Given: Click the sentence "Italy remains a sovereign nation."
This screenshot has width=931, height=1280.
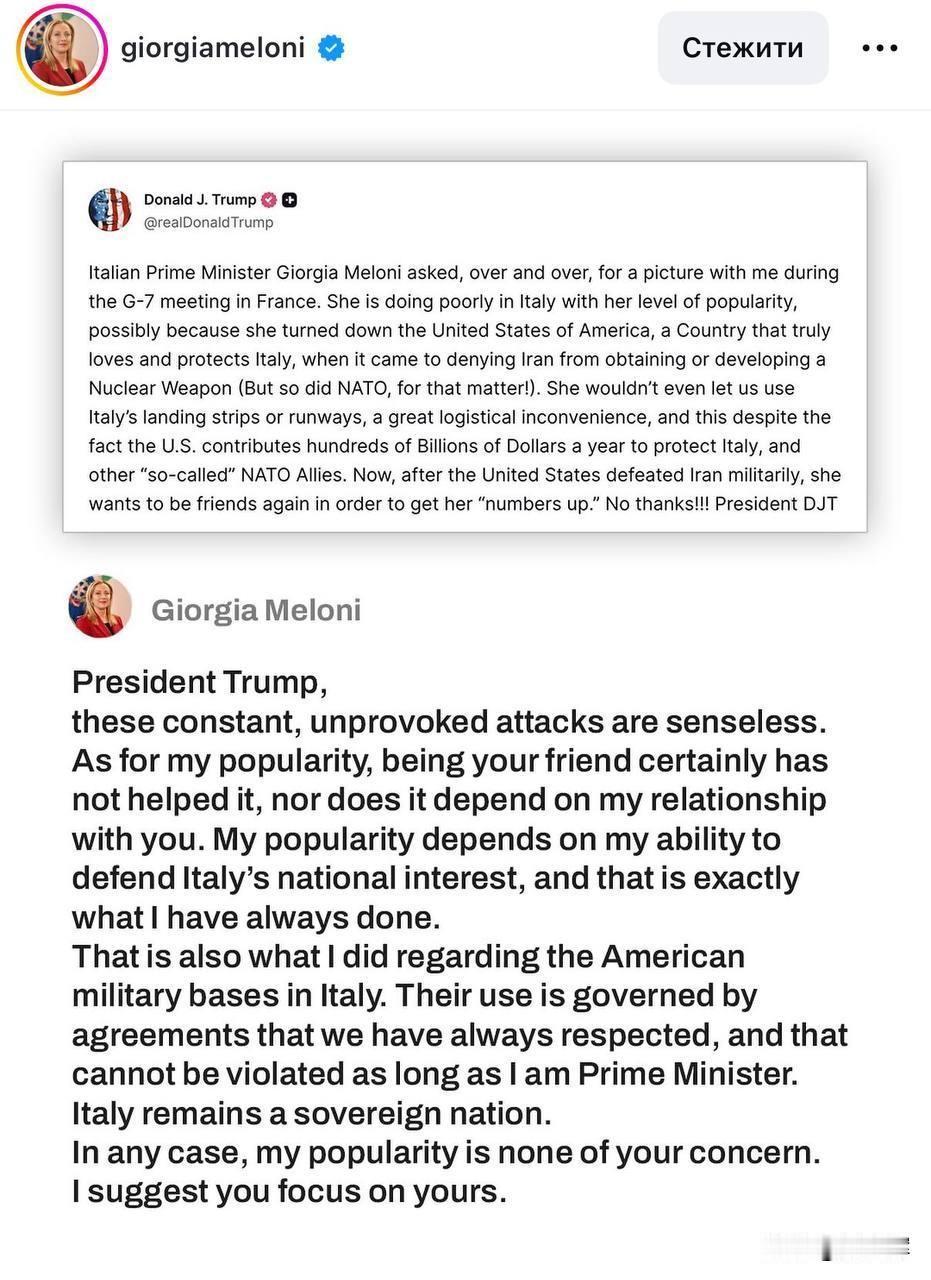Looking at the screenshot, I should 312,1112.
